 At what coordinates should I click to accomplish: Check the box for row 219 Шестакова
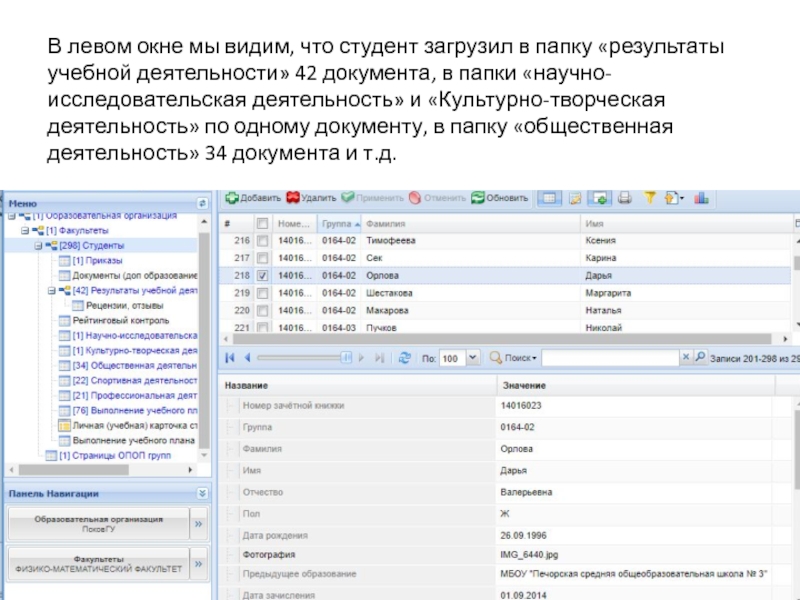coord(262,293)
